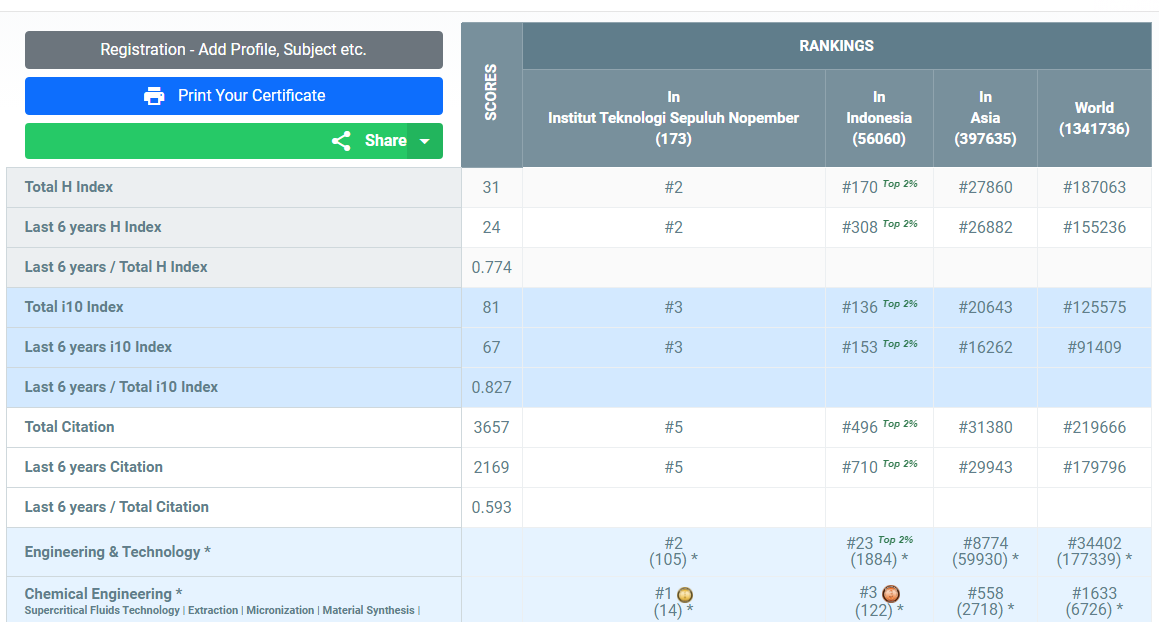Click Top 2% badge in Total H Index row

pyautogui.click(x=899, y=185)
